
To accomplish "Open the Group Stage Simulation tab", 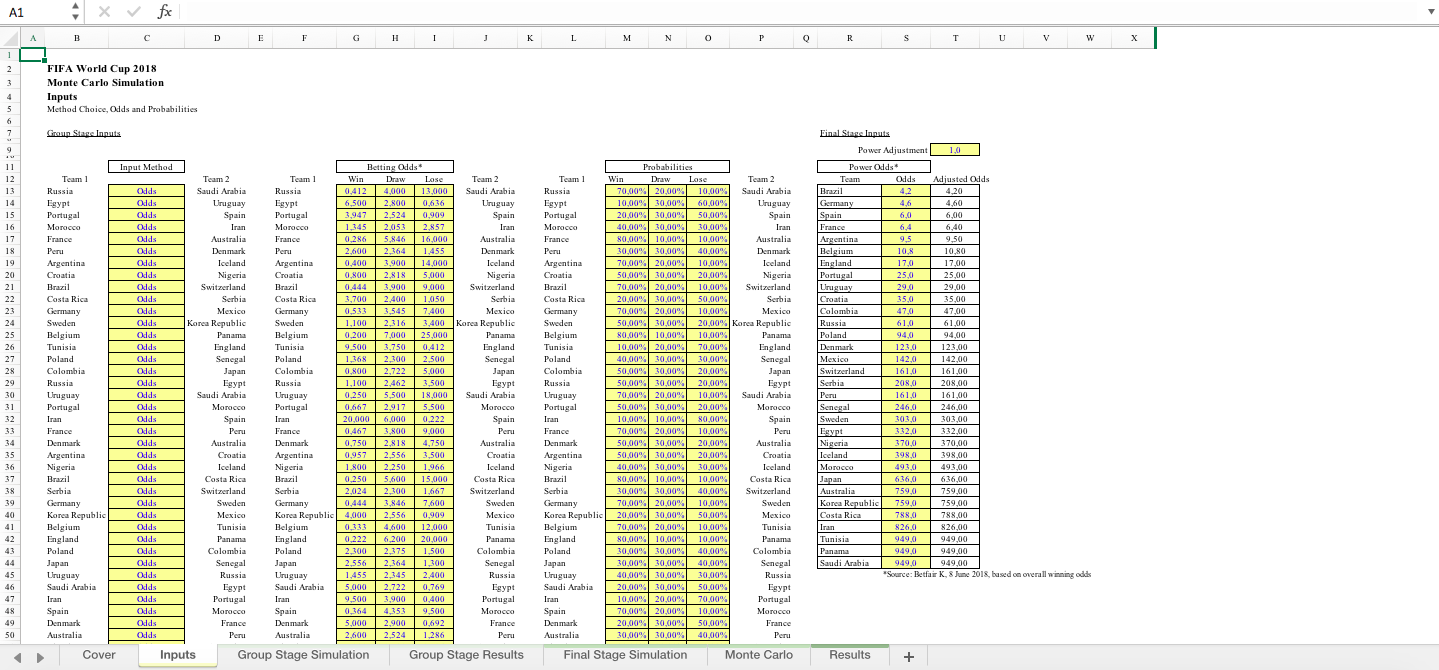I will (303, 655).
